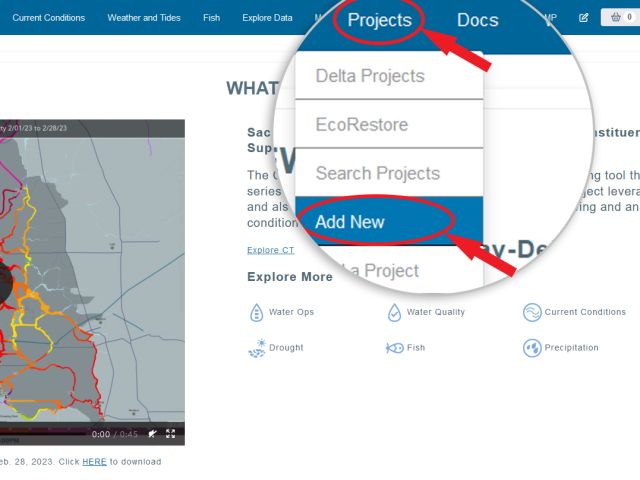
Task: Open Current Conditions explore link text
Action: pyautogui.click(x=585, y=312)
